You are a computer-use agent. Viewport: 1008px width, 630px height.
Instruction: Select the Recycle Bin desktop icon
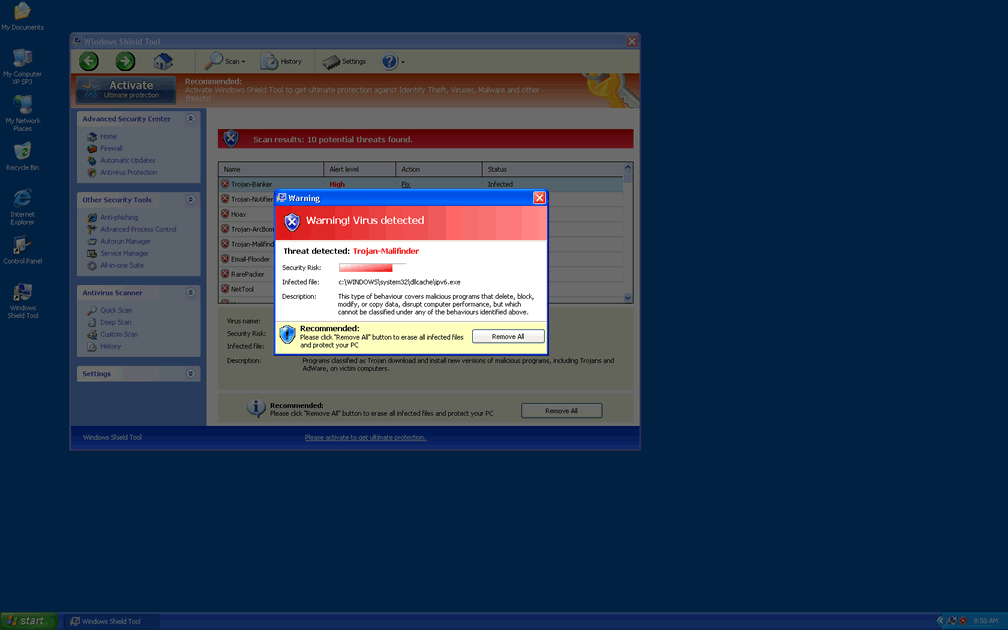[22, 156]
